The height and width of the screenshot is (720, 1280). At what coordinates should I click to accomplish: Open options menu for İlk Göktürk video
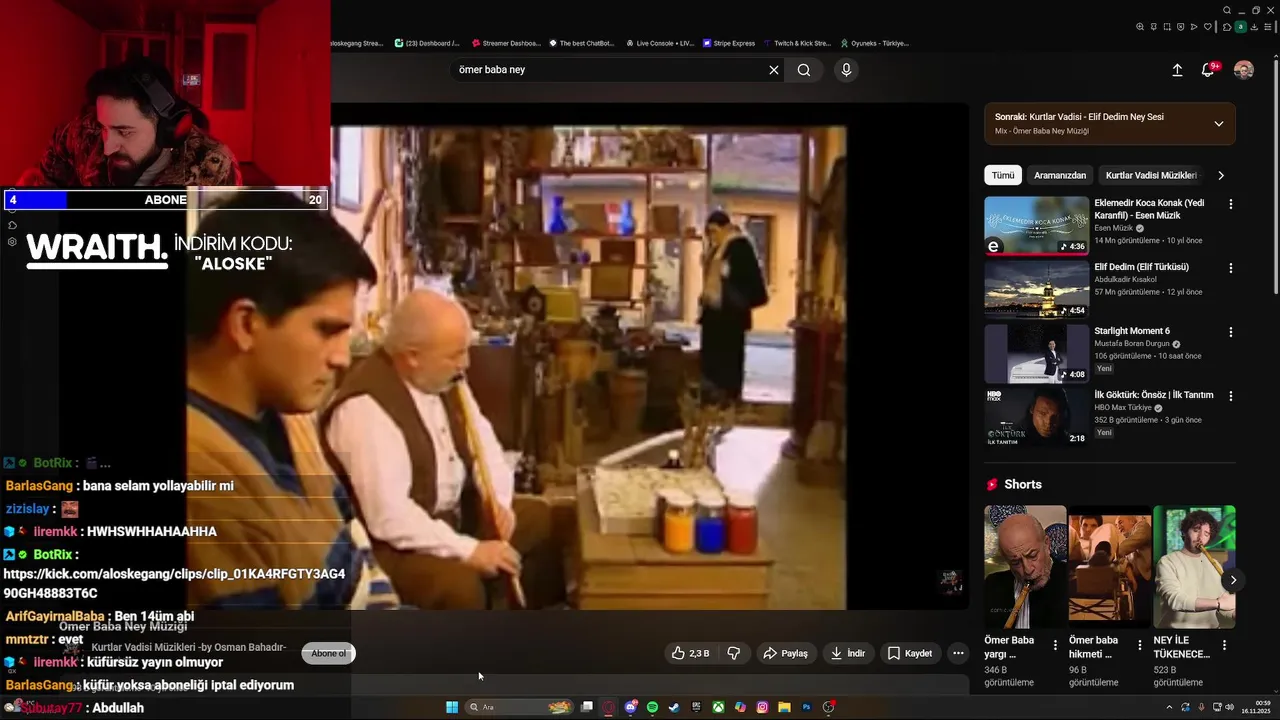(1231, 396)
